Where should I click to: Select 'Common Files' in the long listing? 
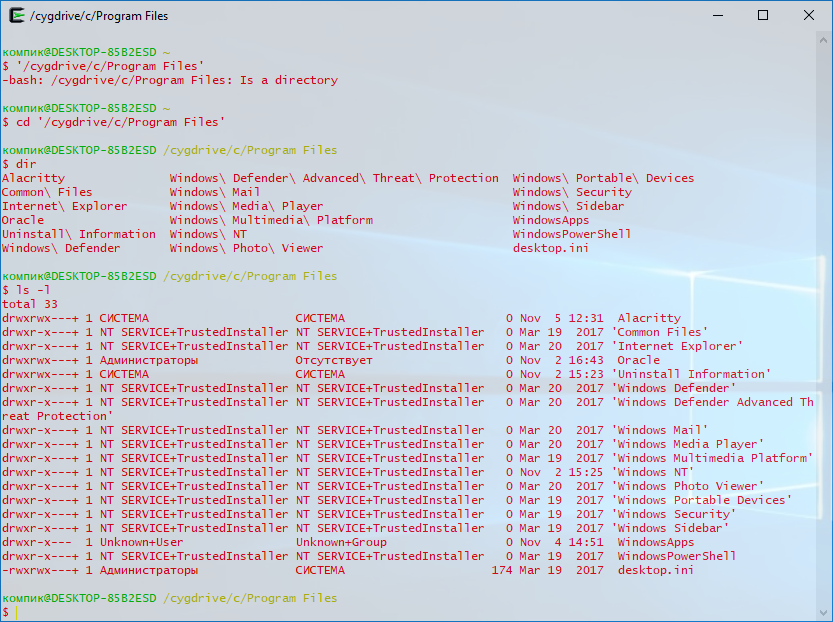(659, 332)
